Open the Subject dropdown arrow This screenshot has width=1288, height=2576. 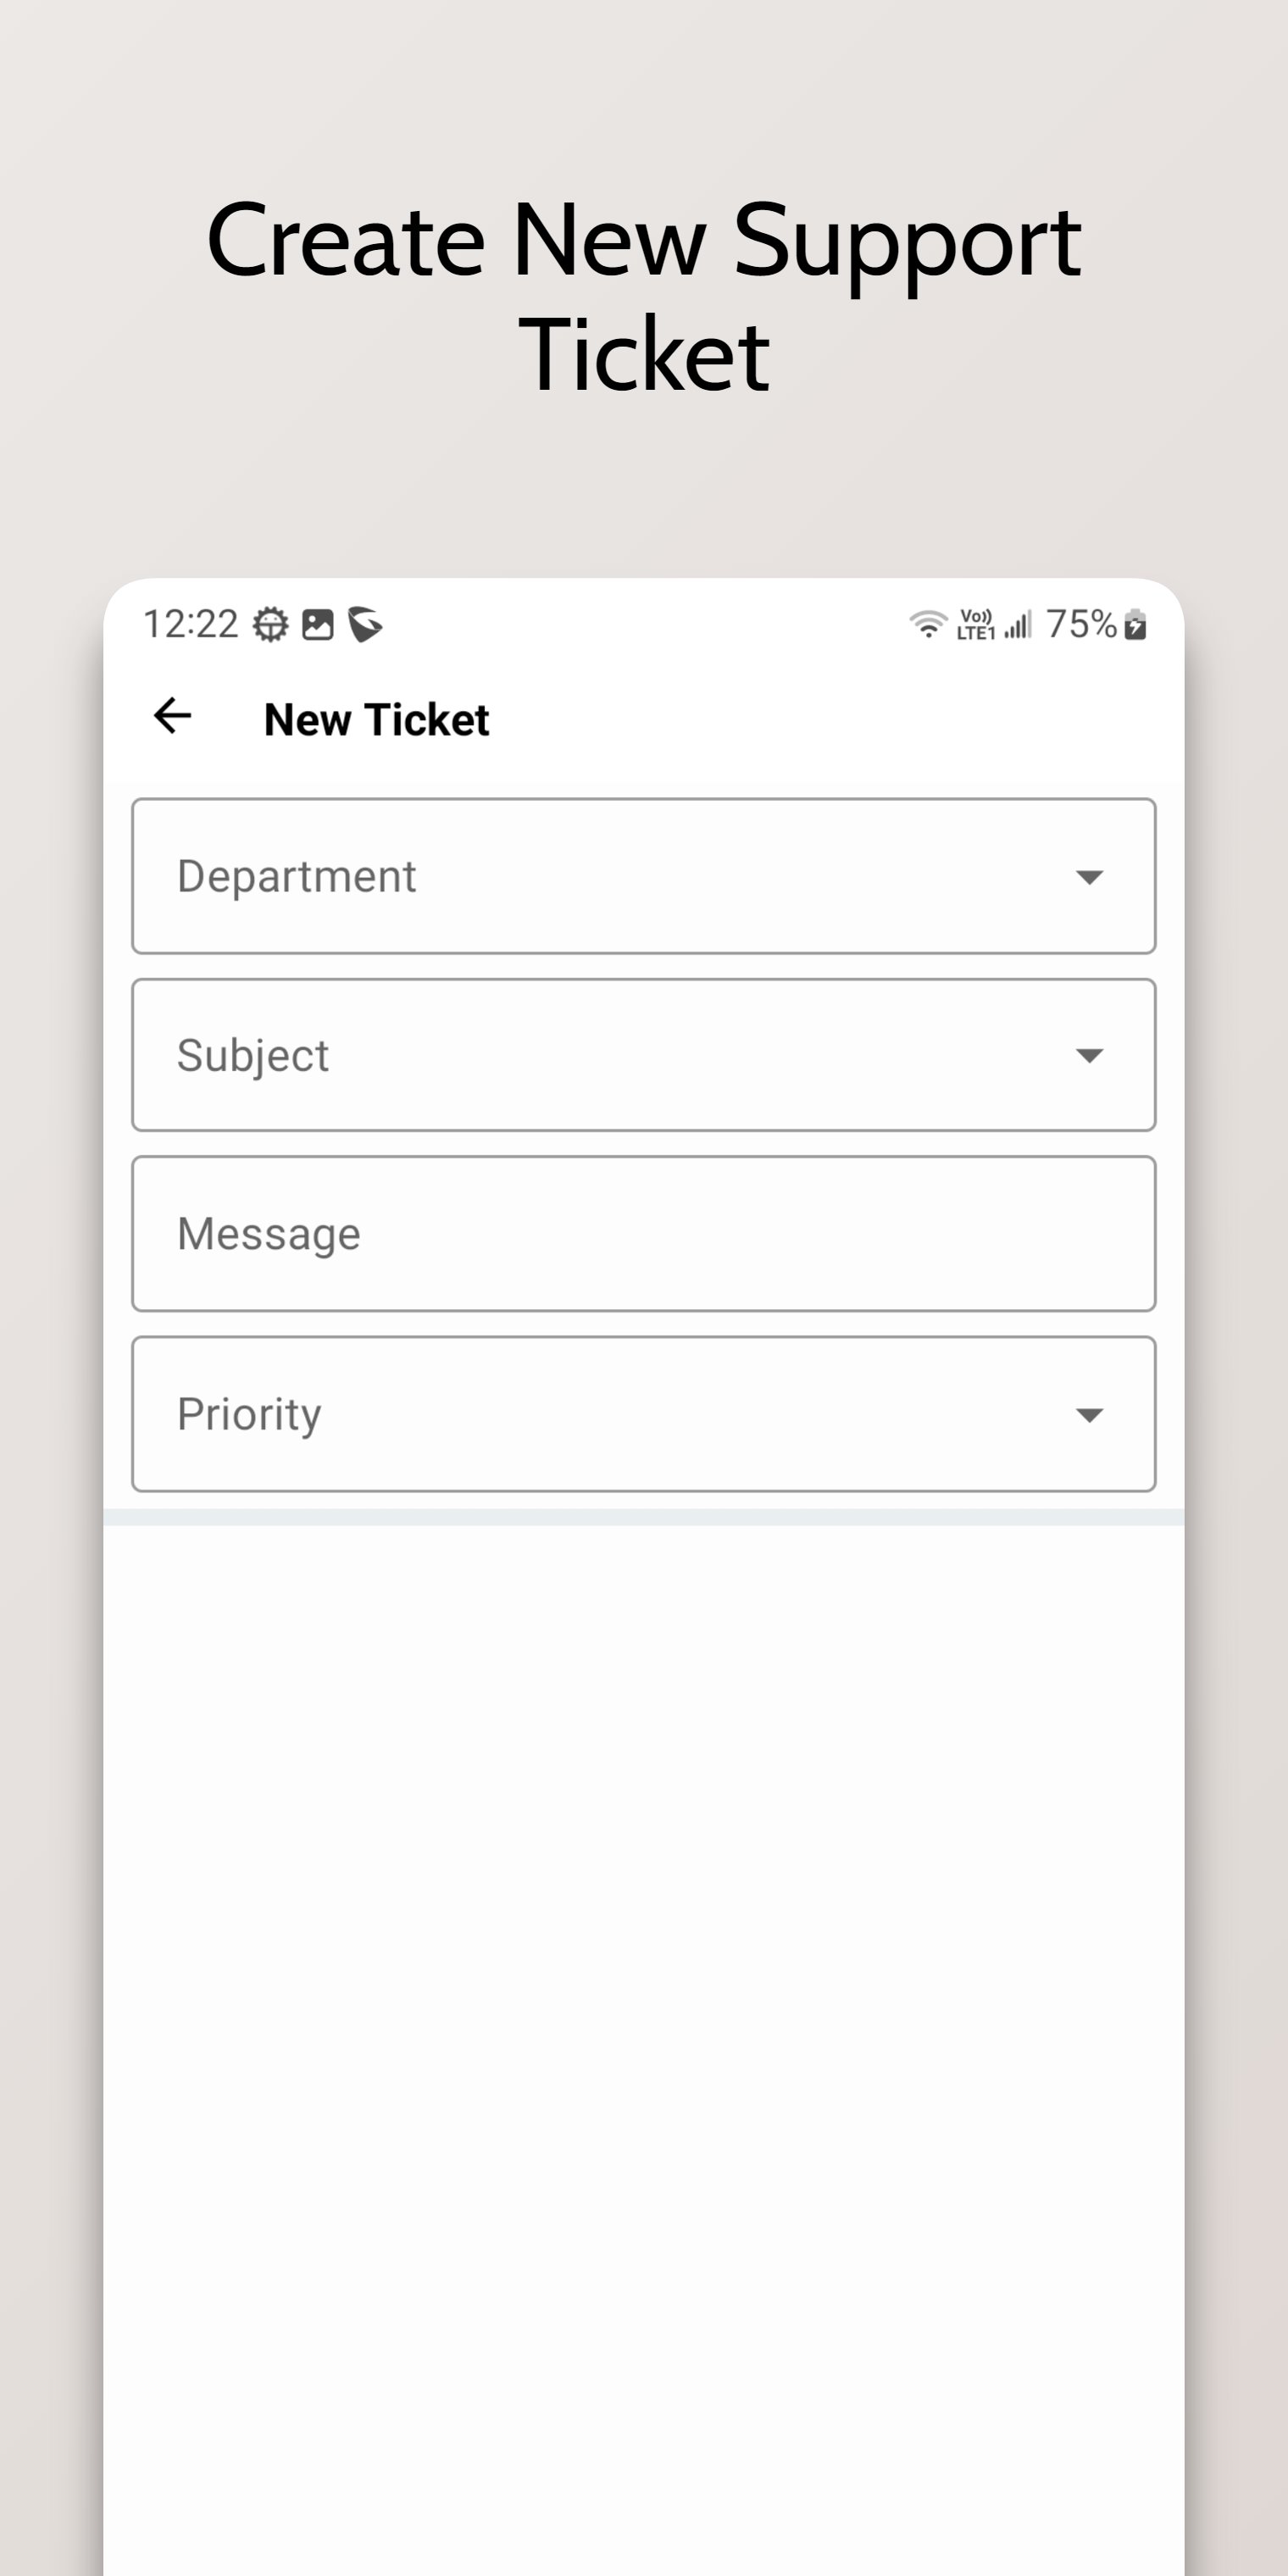point(1088,1055)
